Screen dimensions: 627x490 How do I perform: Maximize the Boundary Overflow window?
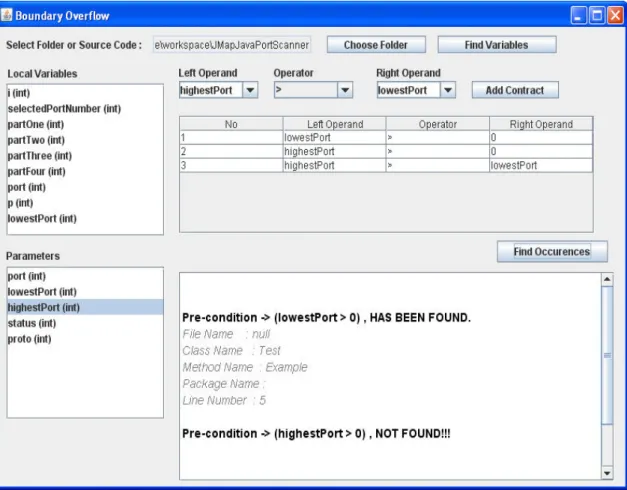(x=597, y=16)
